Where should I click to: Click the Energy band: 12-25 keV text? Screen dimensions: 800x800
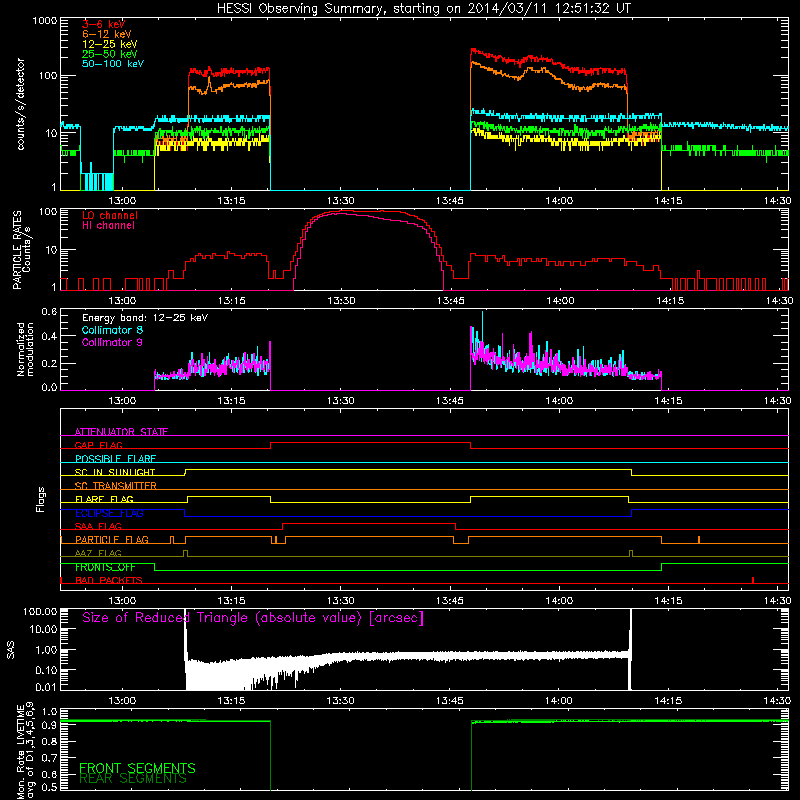pyautogui.click(x=145, y=318)
